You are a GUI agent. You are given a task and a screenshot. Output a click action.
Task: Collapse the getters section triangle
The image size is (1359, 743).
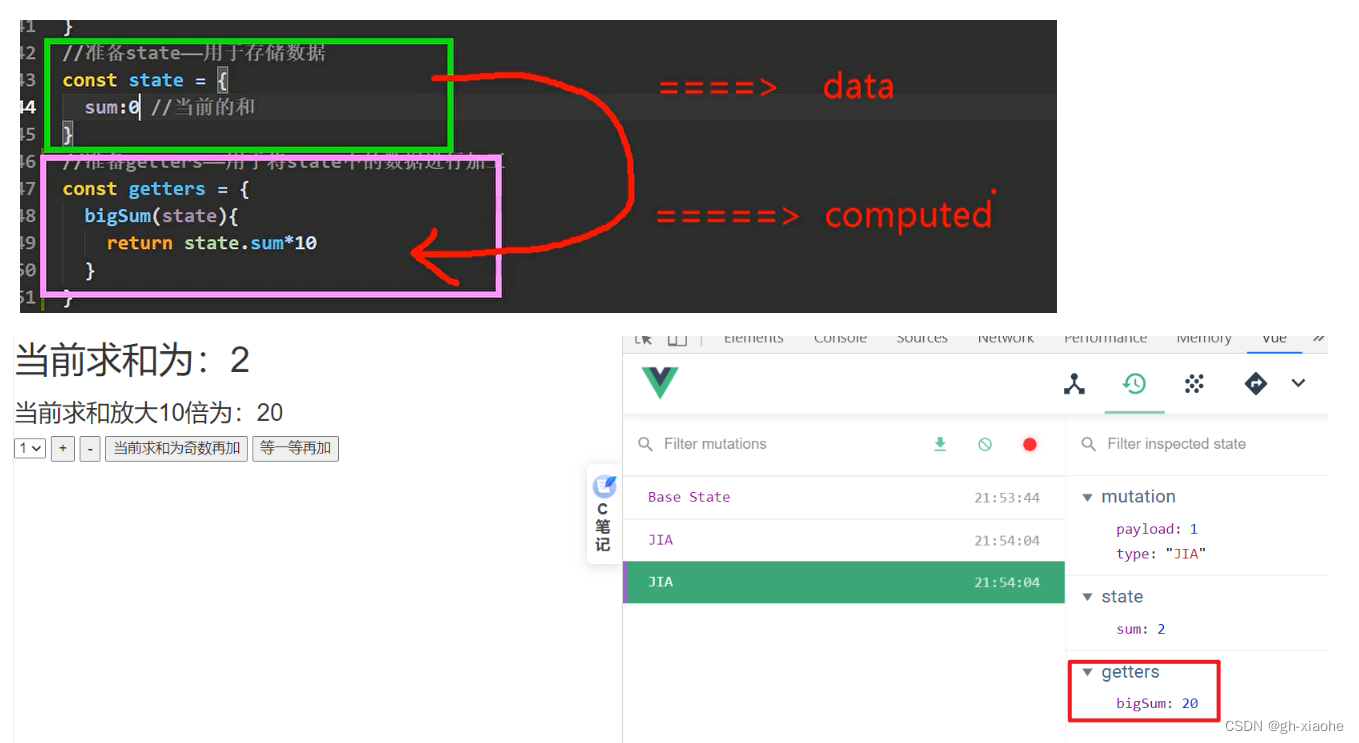(x=1088, y=673)
